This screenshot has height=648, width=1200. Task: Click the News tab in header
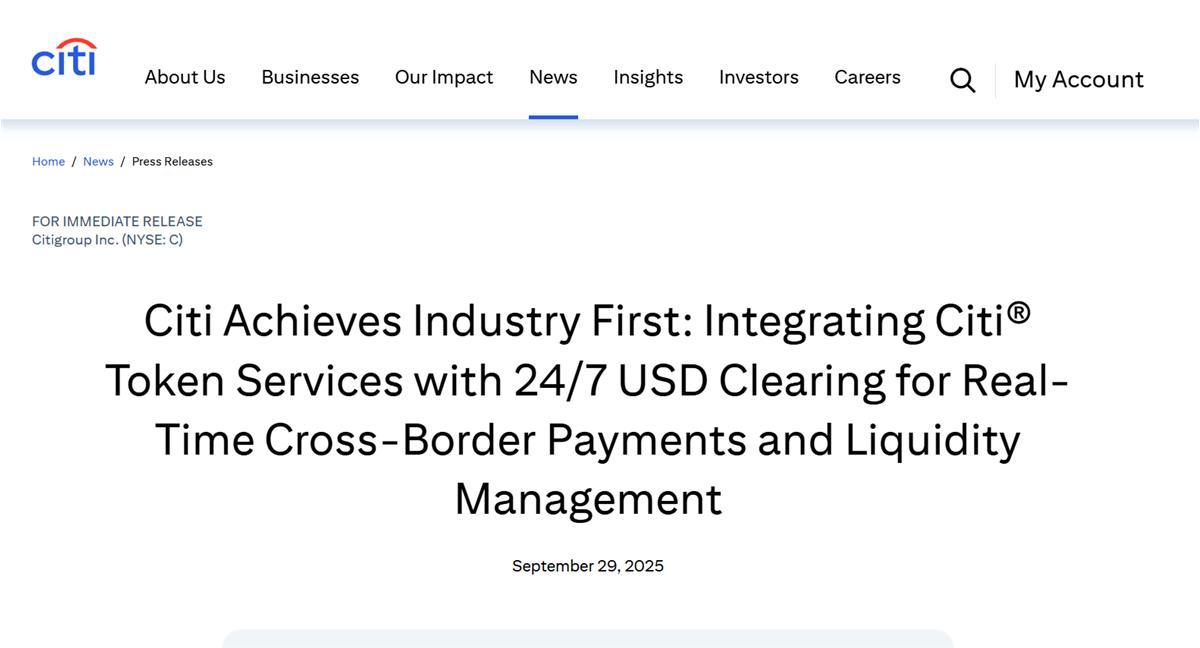pyautogui.click(x=553, y=78)
